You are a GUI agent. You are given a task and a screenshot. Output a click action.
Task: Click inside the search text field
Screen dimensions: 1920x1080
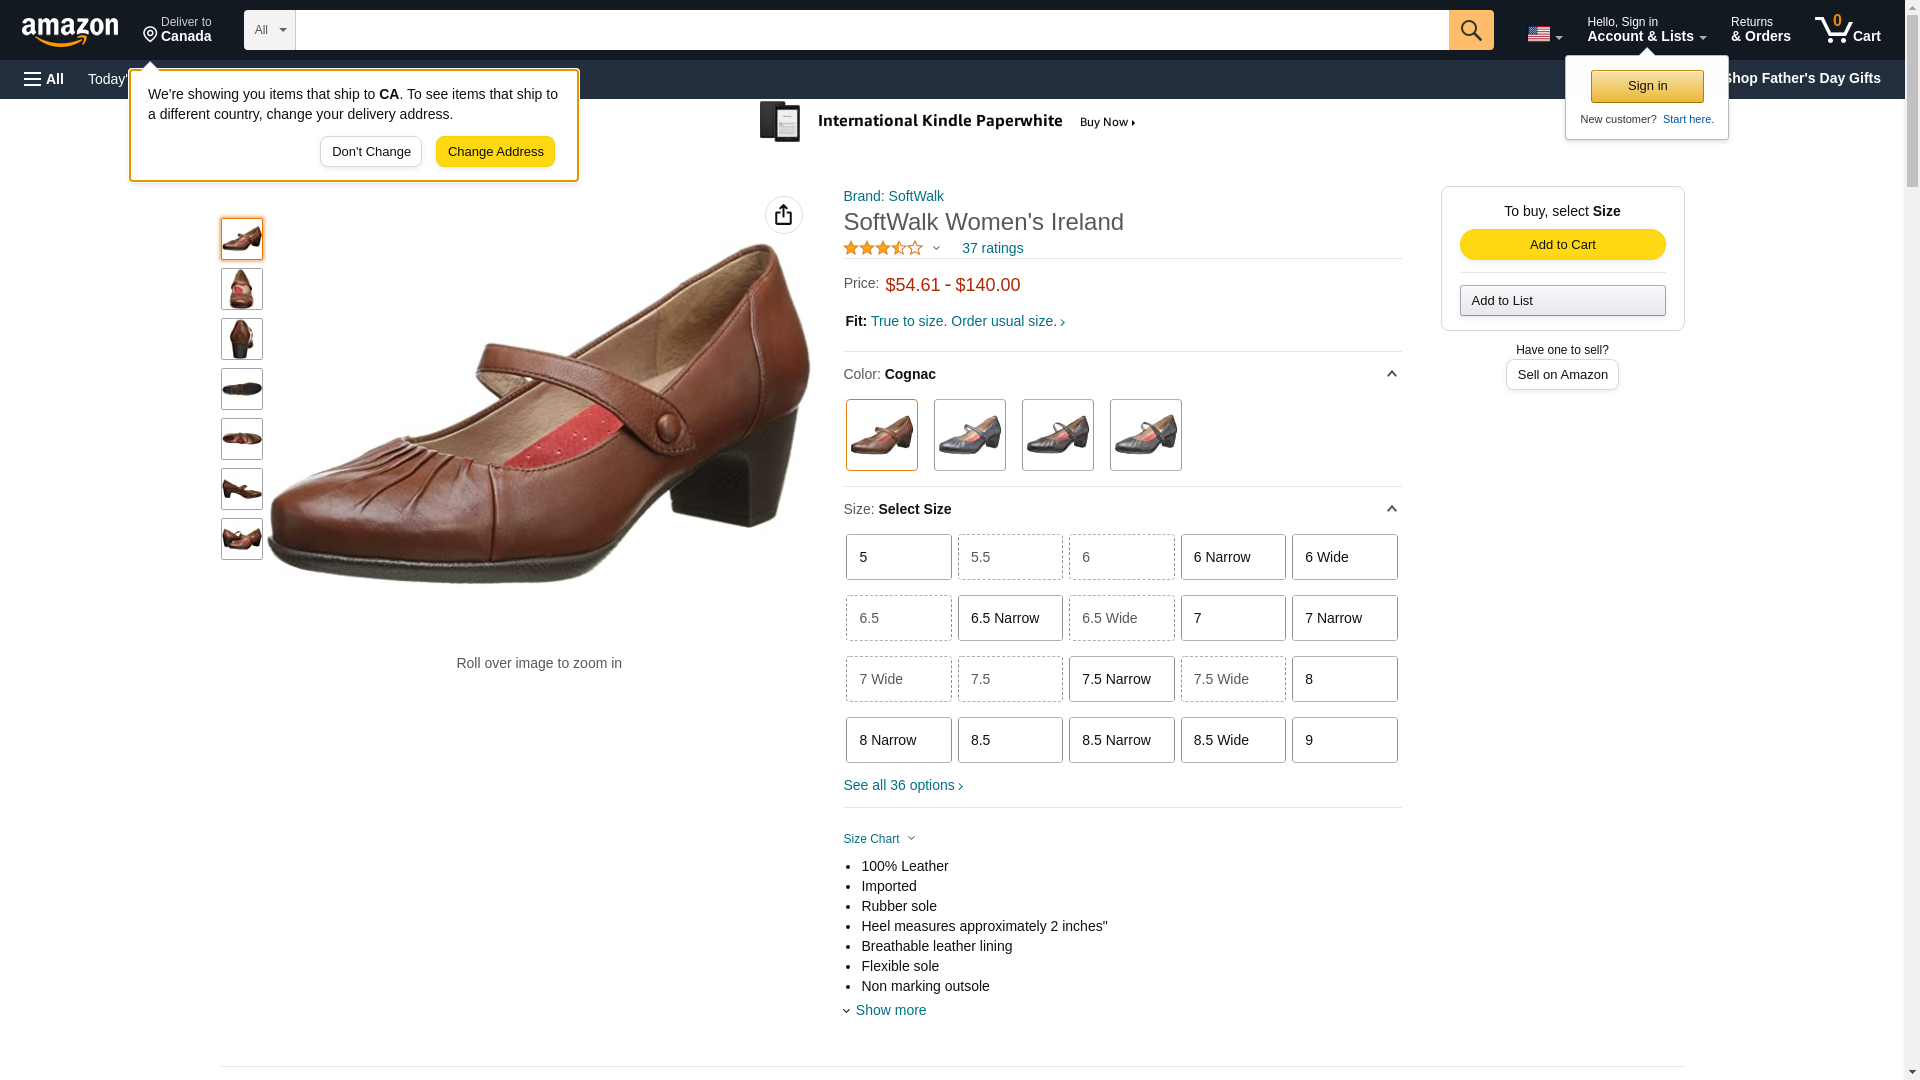point(870,30)
